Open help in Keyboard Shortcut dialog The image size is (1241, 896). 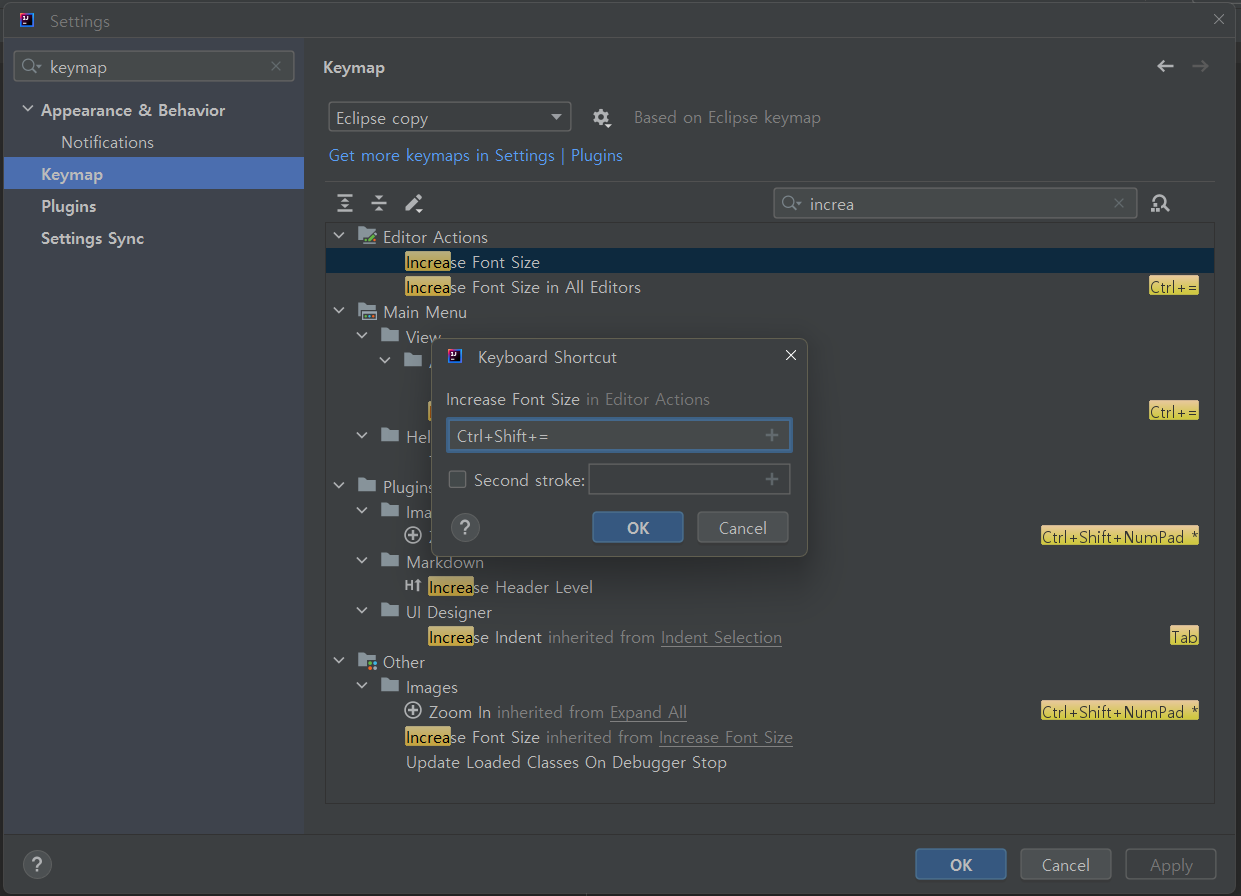[x=466, y=528]
